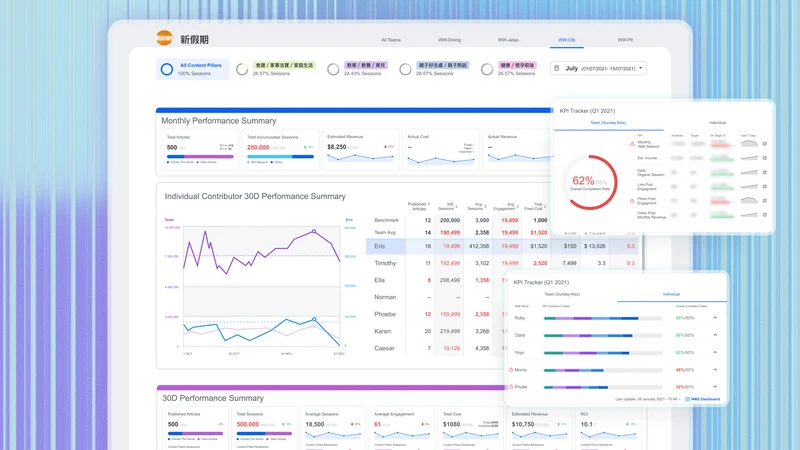Open the Total Articles 500 summary card
800x450 pixels.
[200, 149]
